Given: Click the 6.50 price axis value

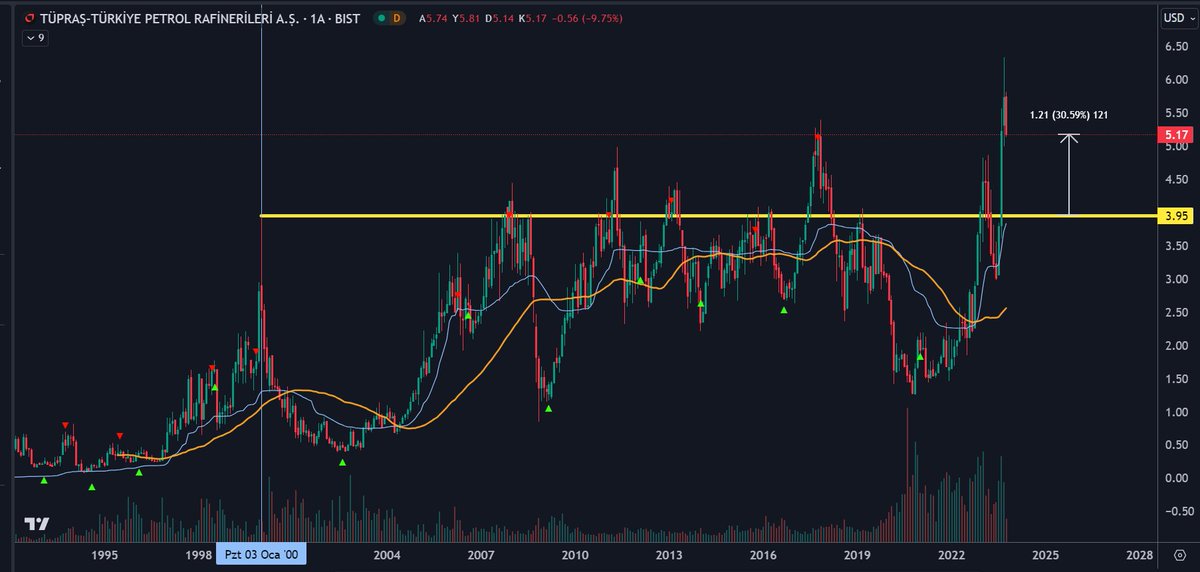Looking at the screenshot, I should [x=1175, y=47].
